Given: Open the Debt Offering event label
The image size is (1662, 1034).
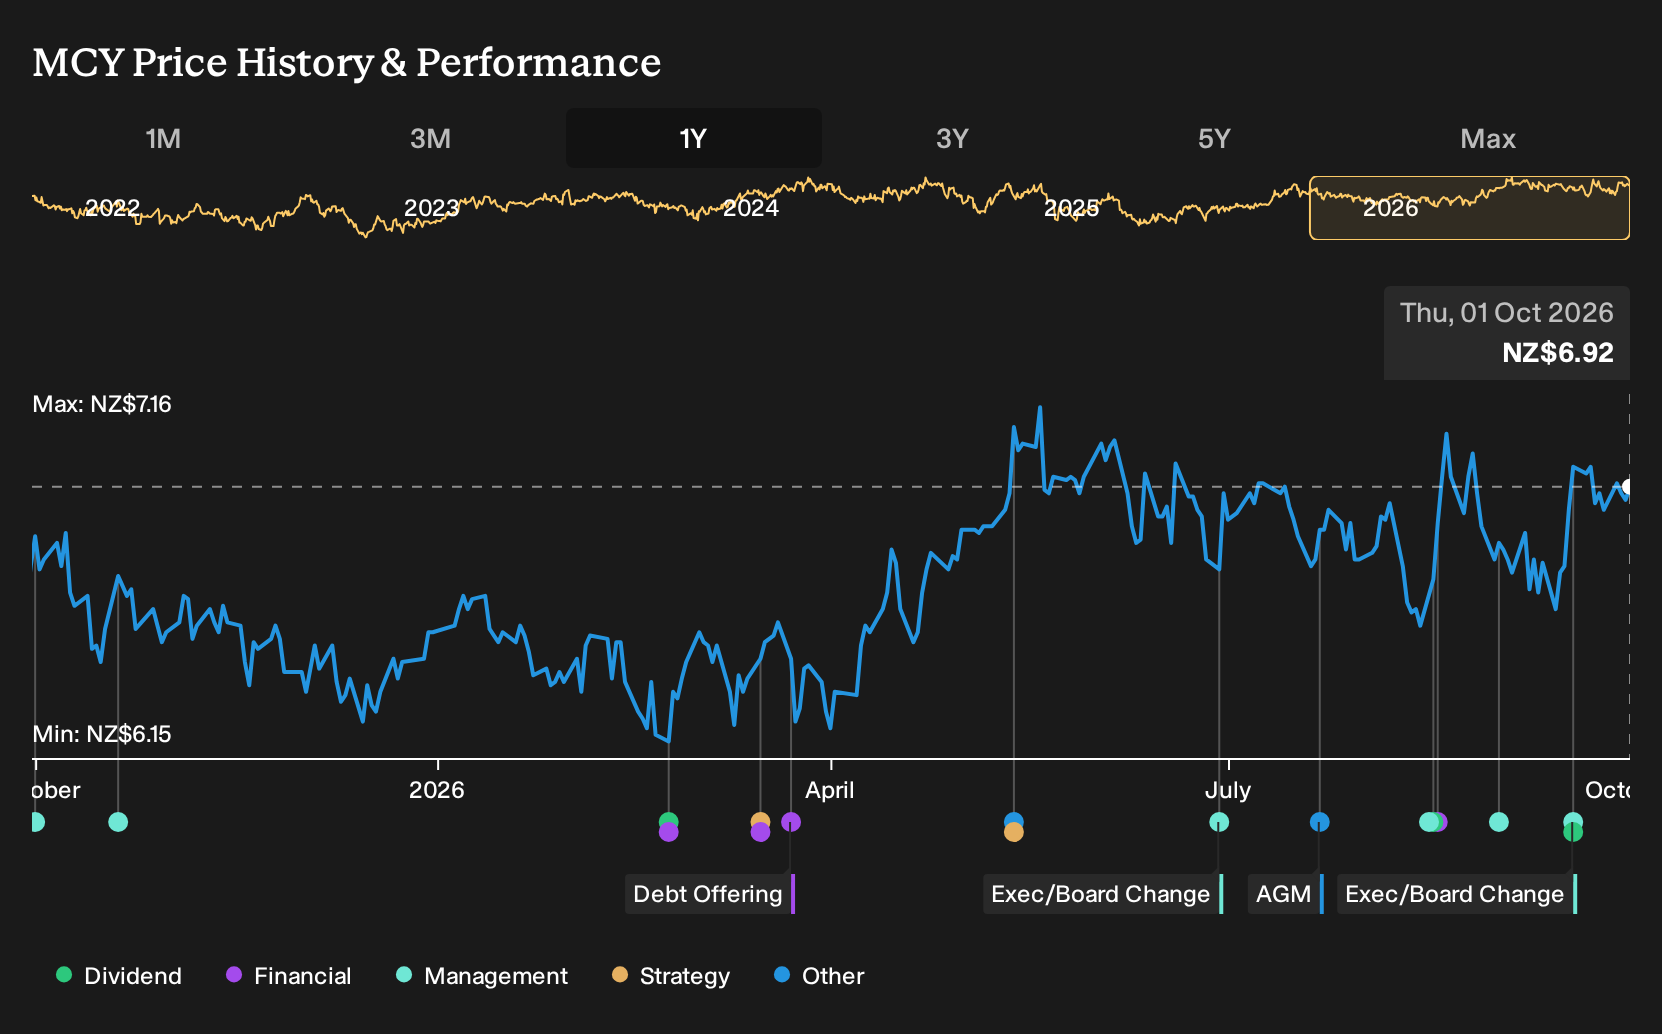Looking at the screenshot, I should tap(710, 894).
